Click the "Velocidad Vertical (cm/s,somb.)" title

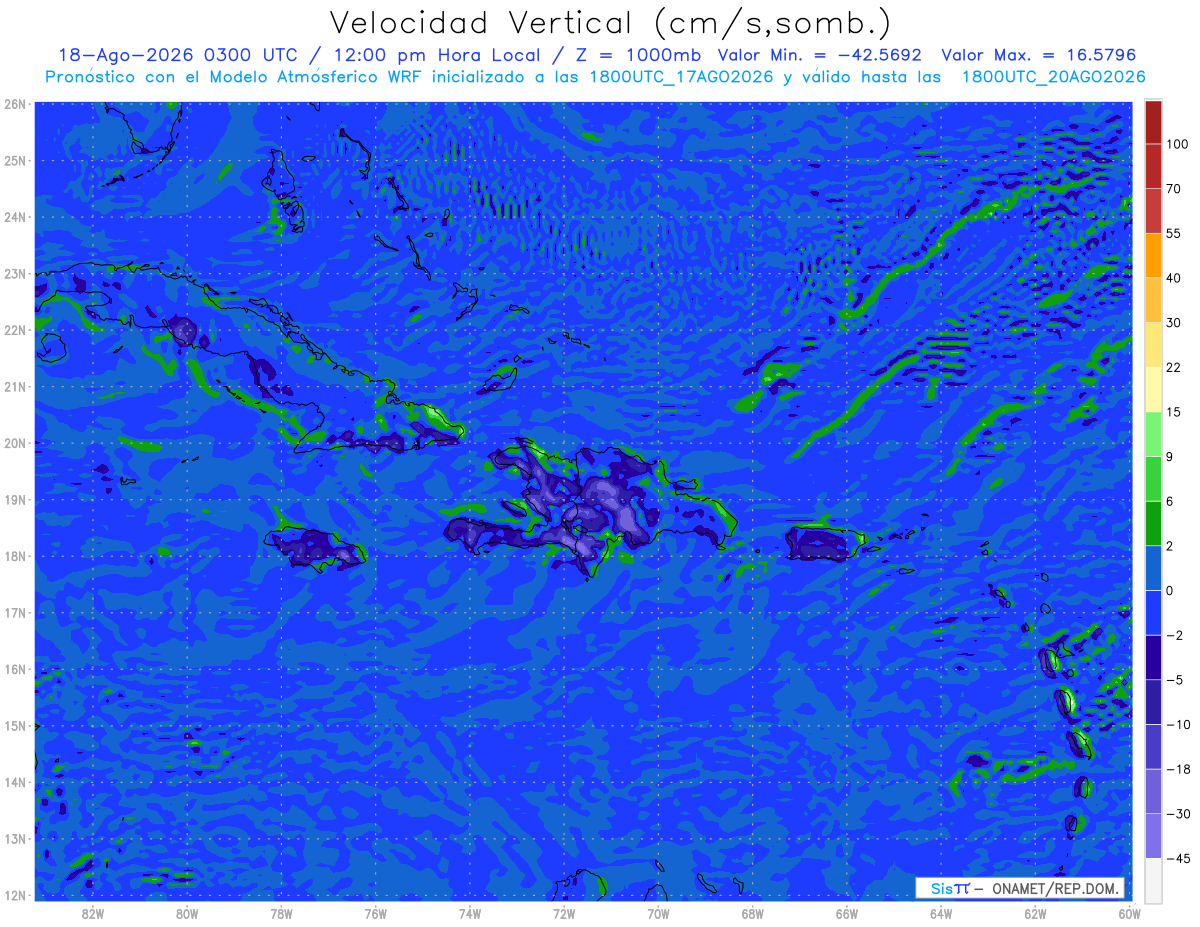610,24
